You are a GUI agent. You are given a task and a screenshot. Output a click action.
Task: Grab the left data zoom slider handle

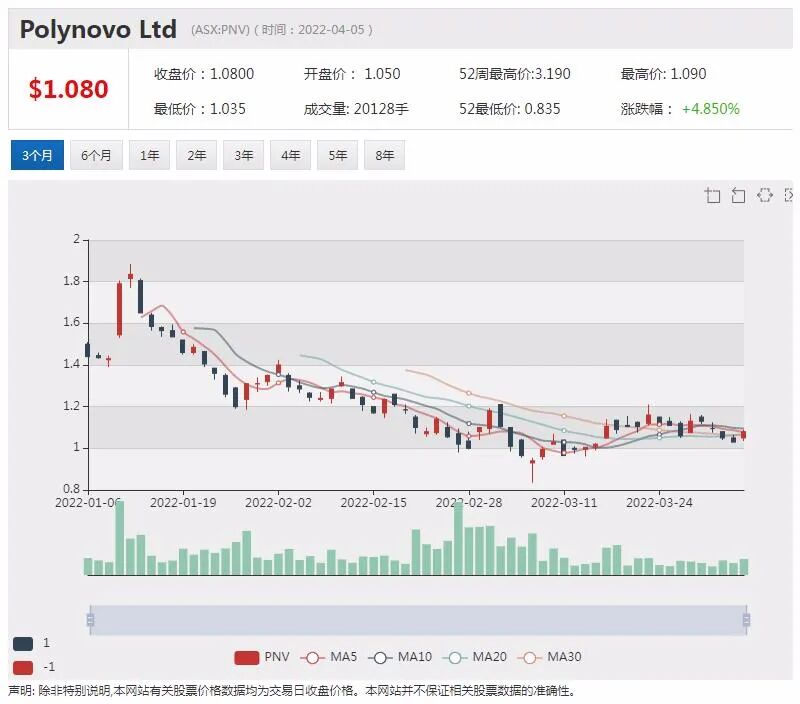90,620
